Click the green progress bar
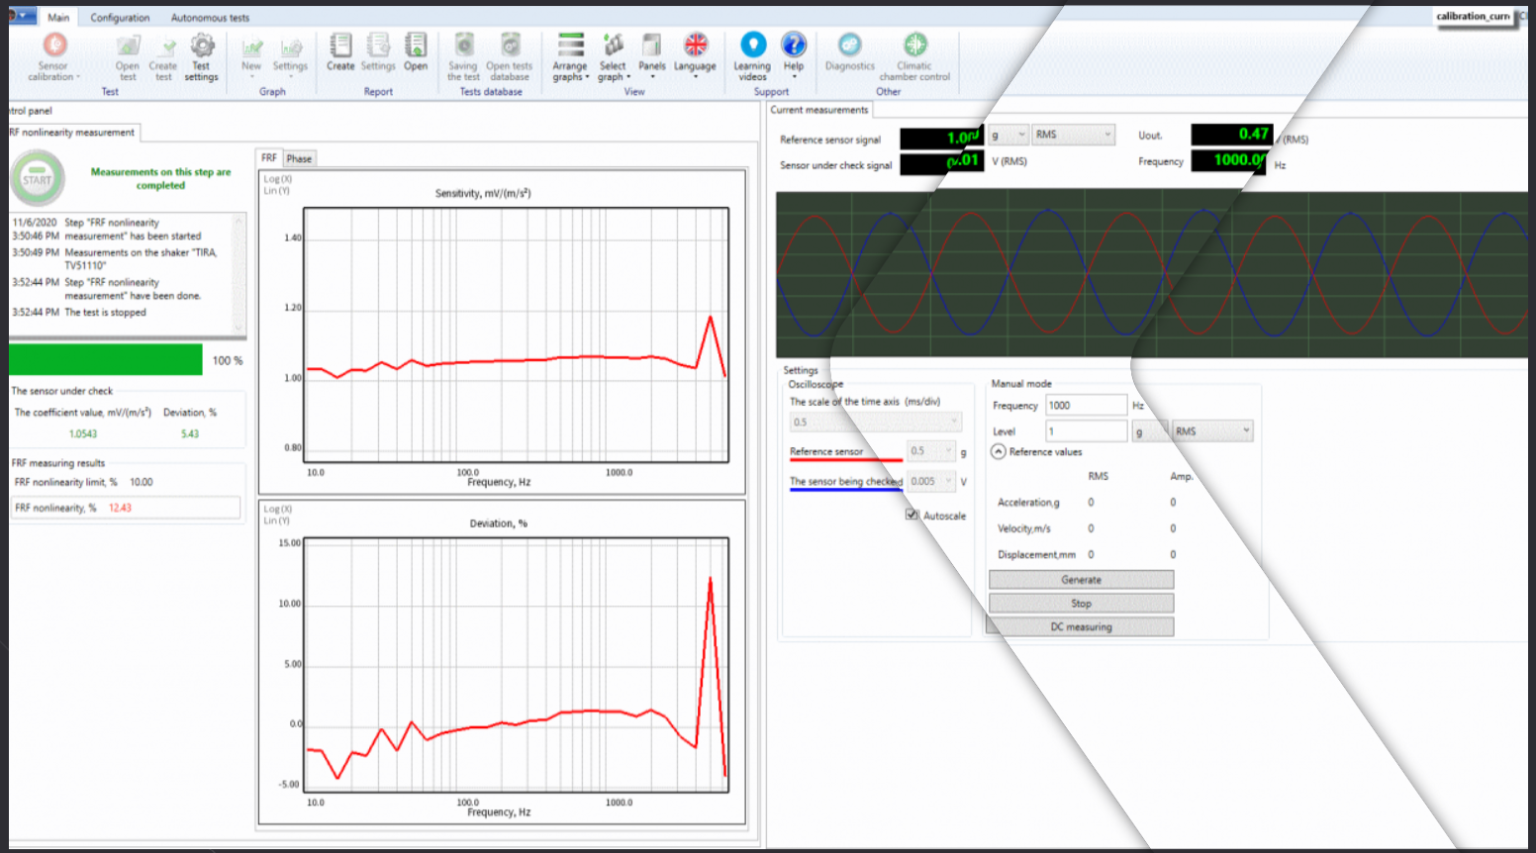Screen dimensions: 1536x853 coord(105,359)
